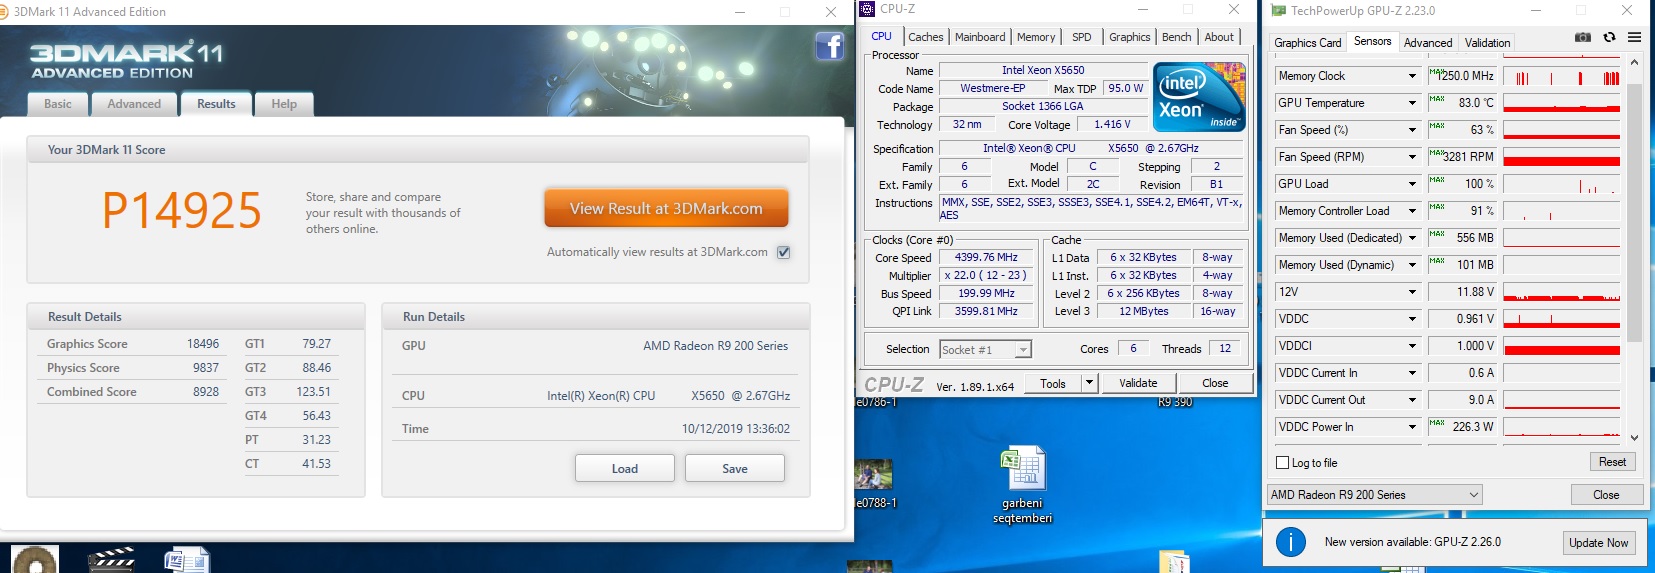Click the GPU Temperature red graph
Viewport: 1655px width, 573px height.
click(1561, 103)
